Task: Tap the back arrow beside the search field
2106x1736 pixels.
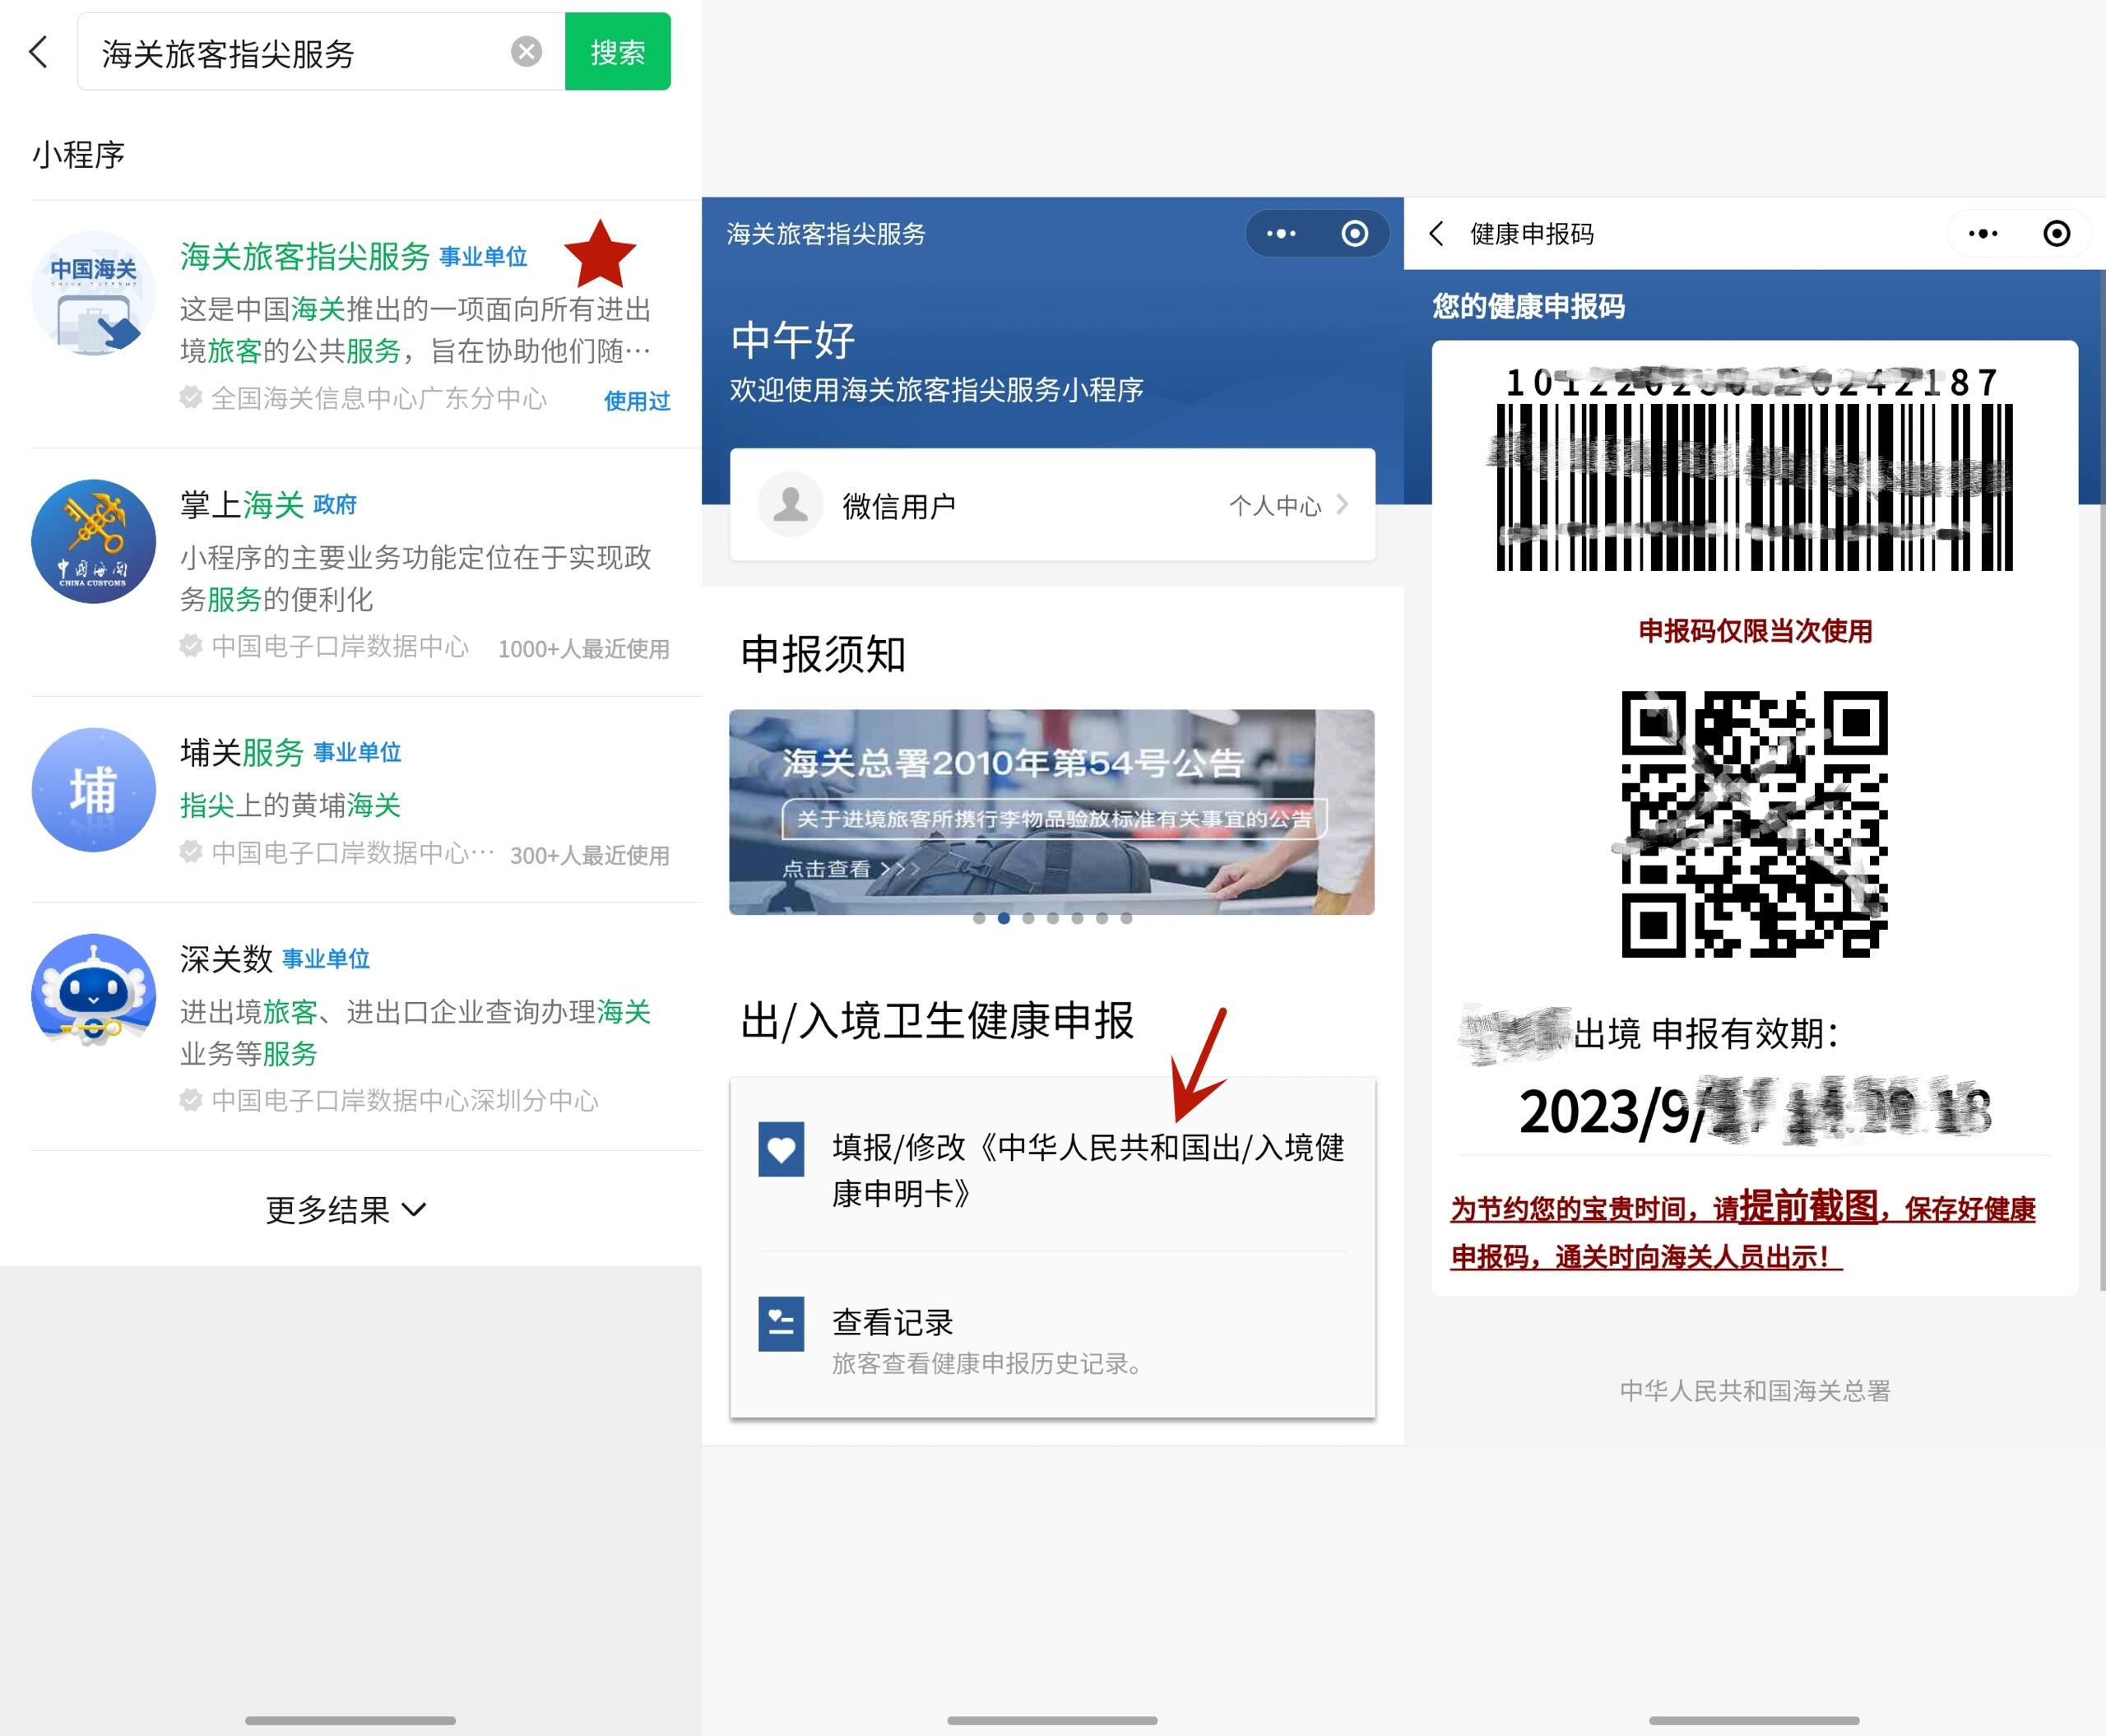Action: [39, 52]
